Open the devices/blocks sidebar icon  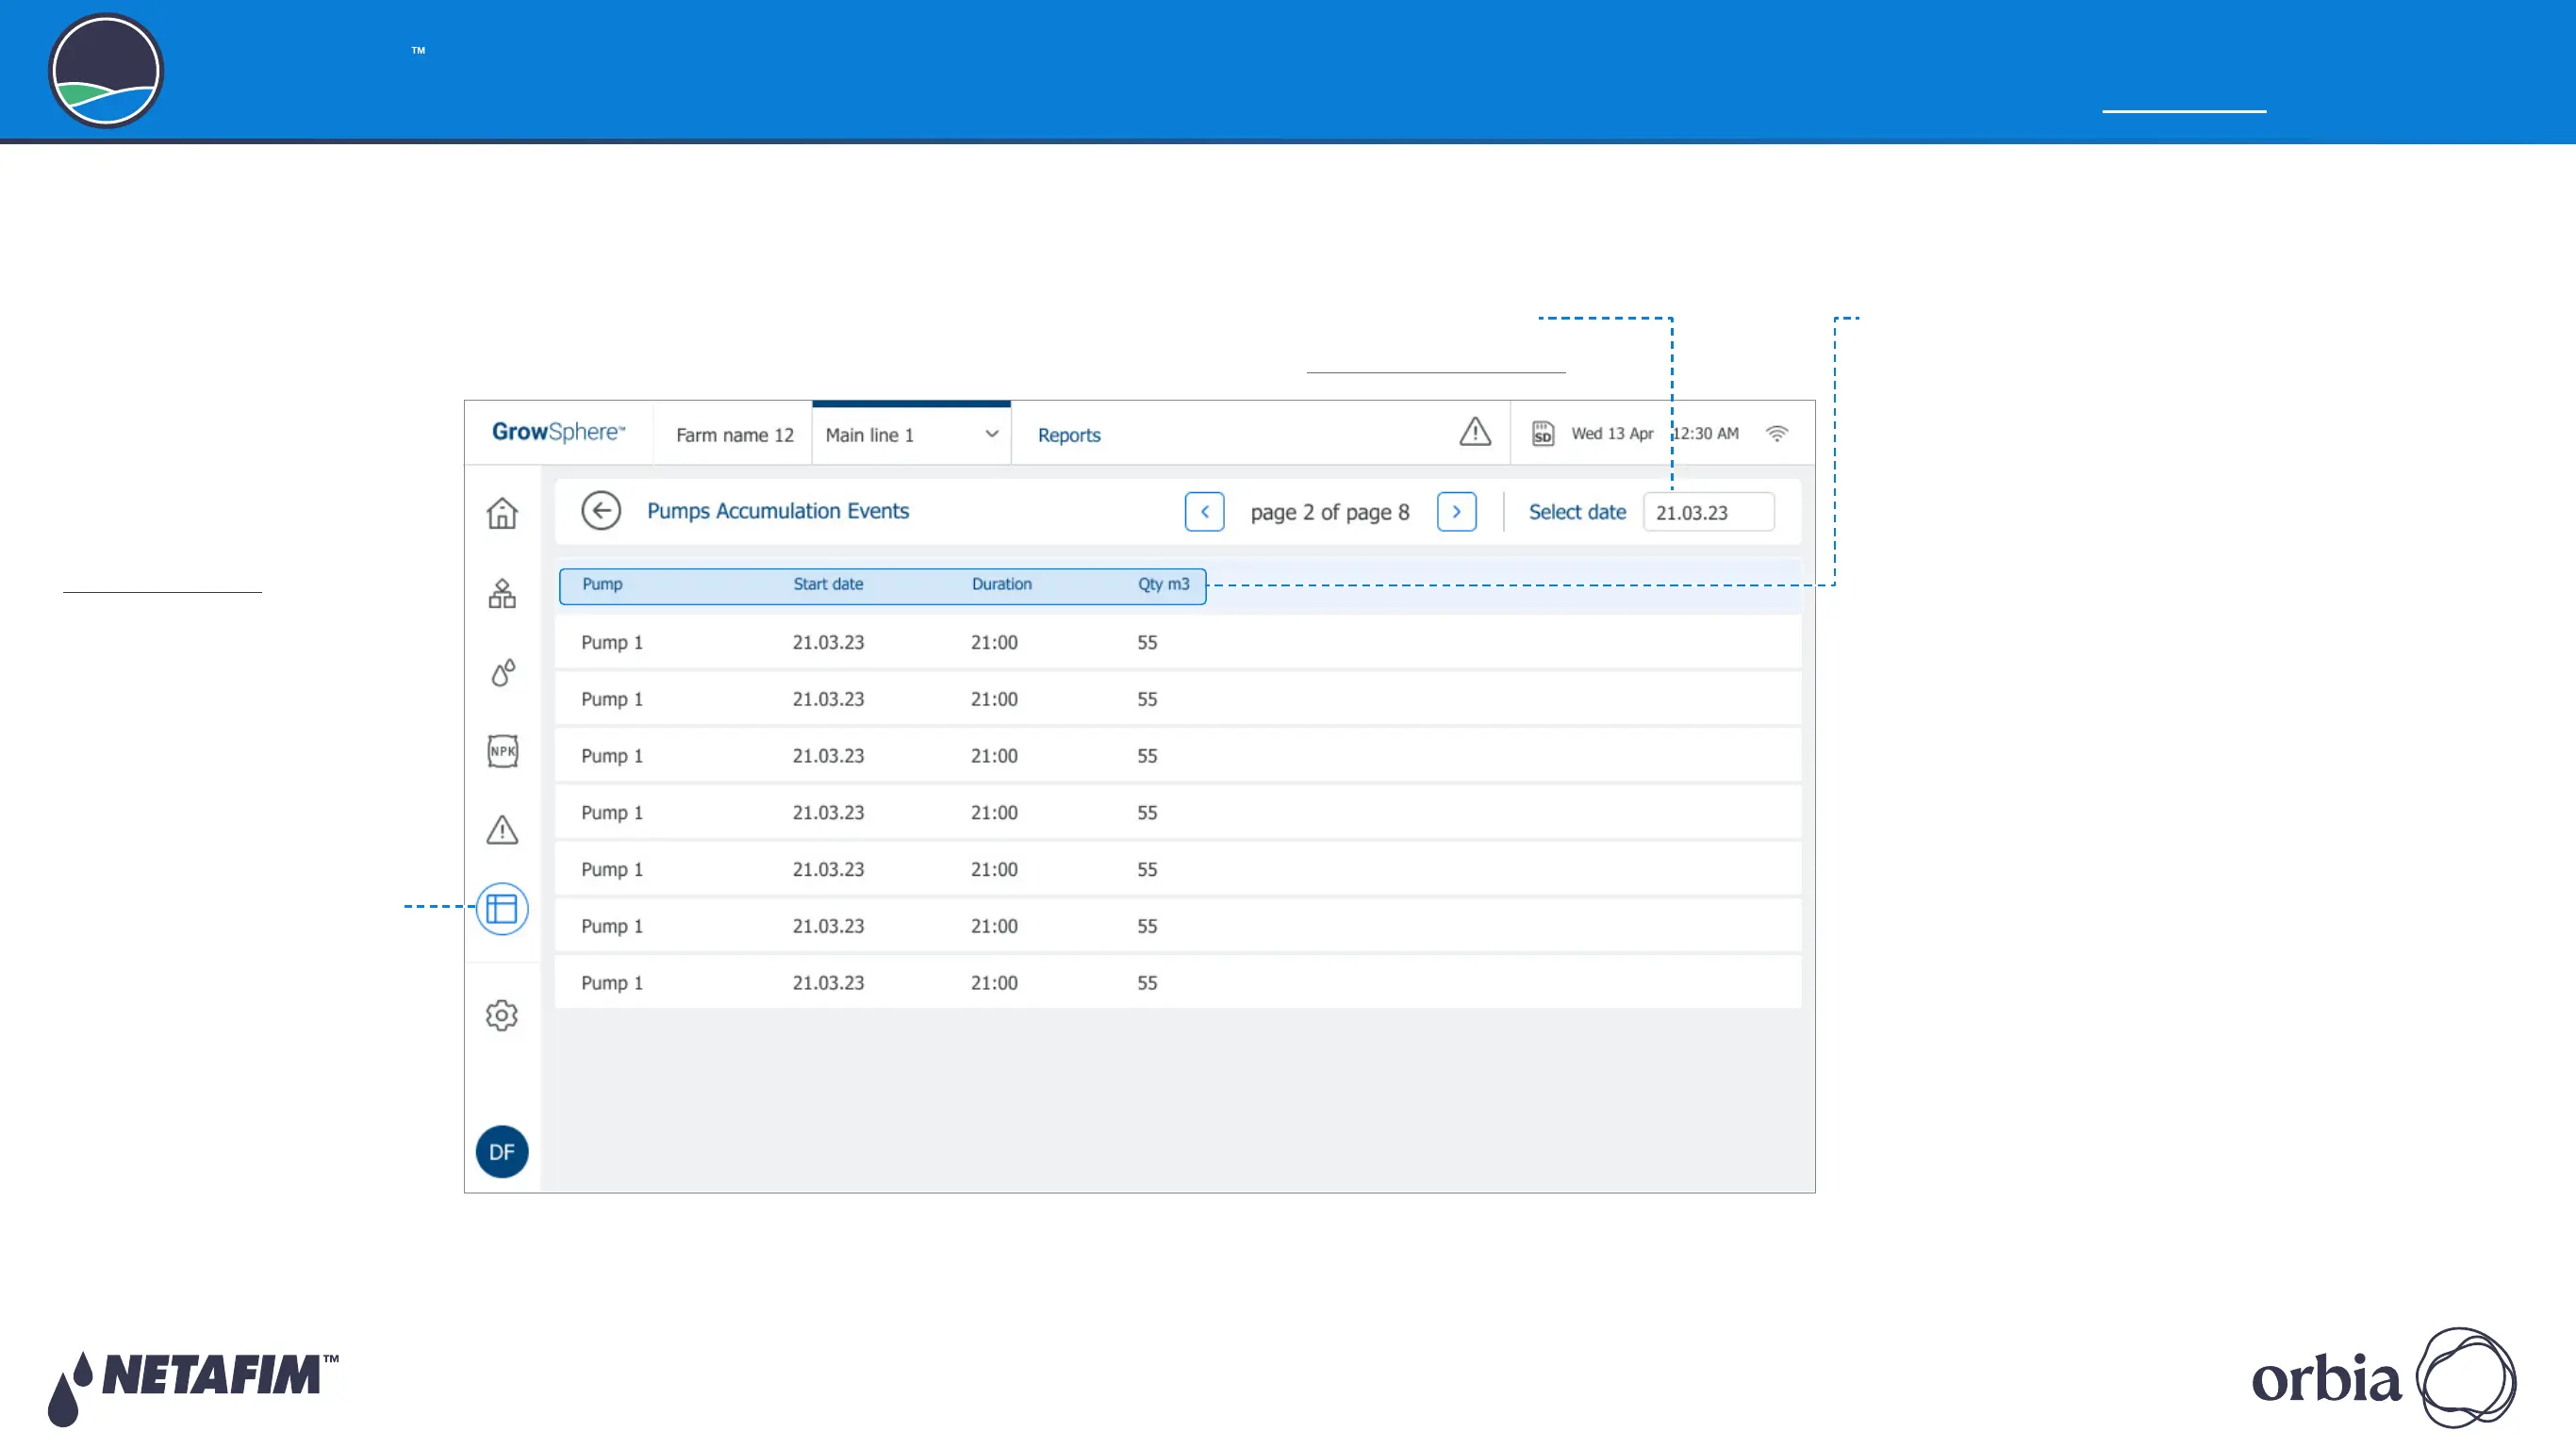coord(502,593)
